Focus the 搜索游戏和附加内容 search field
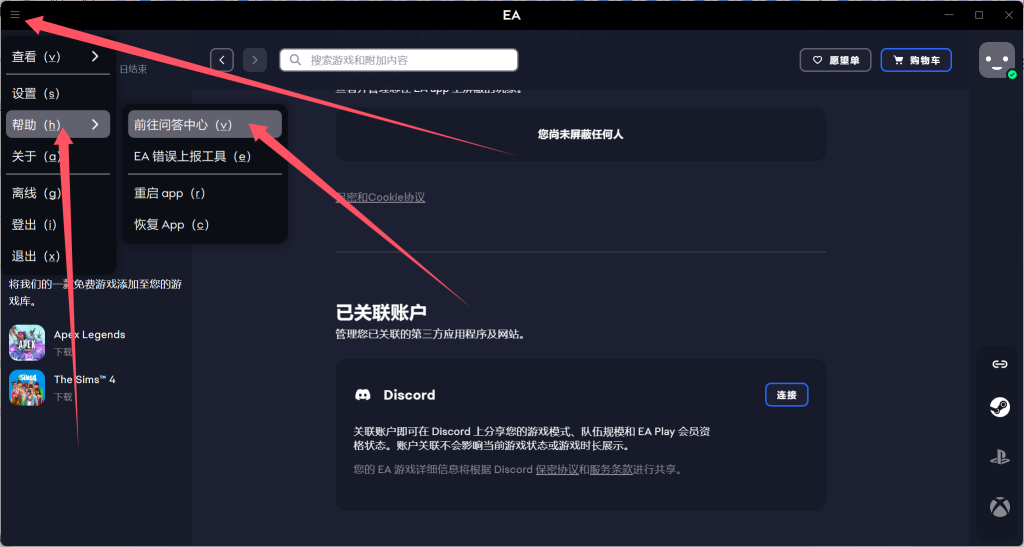This screenshot has width=1024, height=547. 399,60
